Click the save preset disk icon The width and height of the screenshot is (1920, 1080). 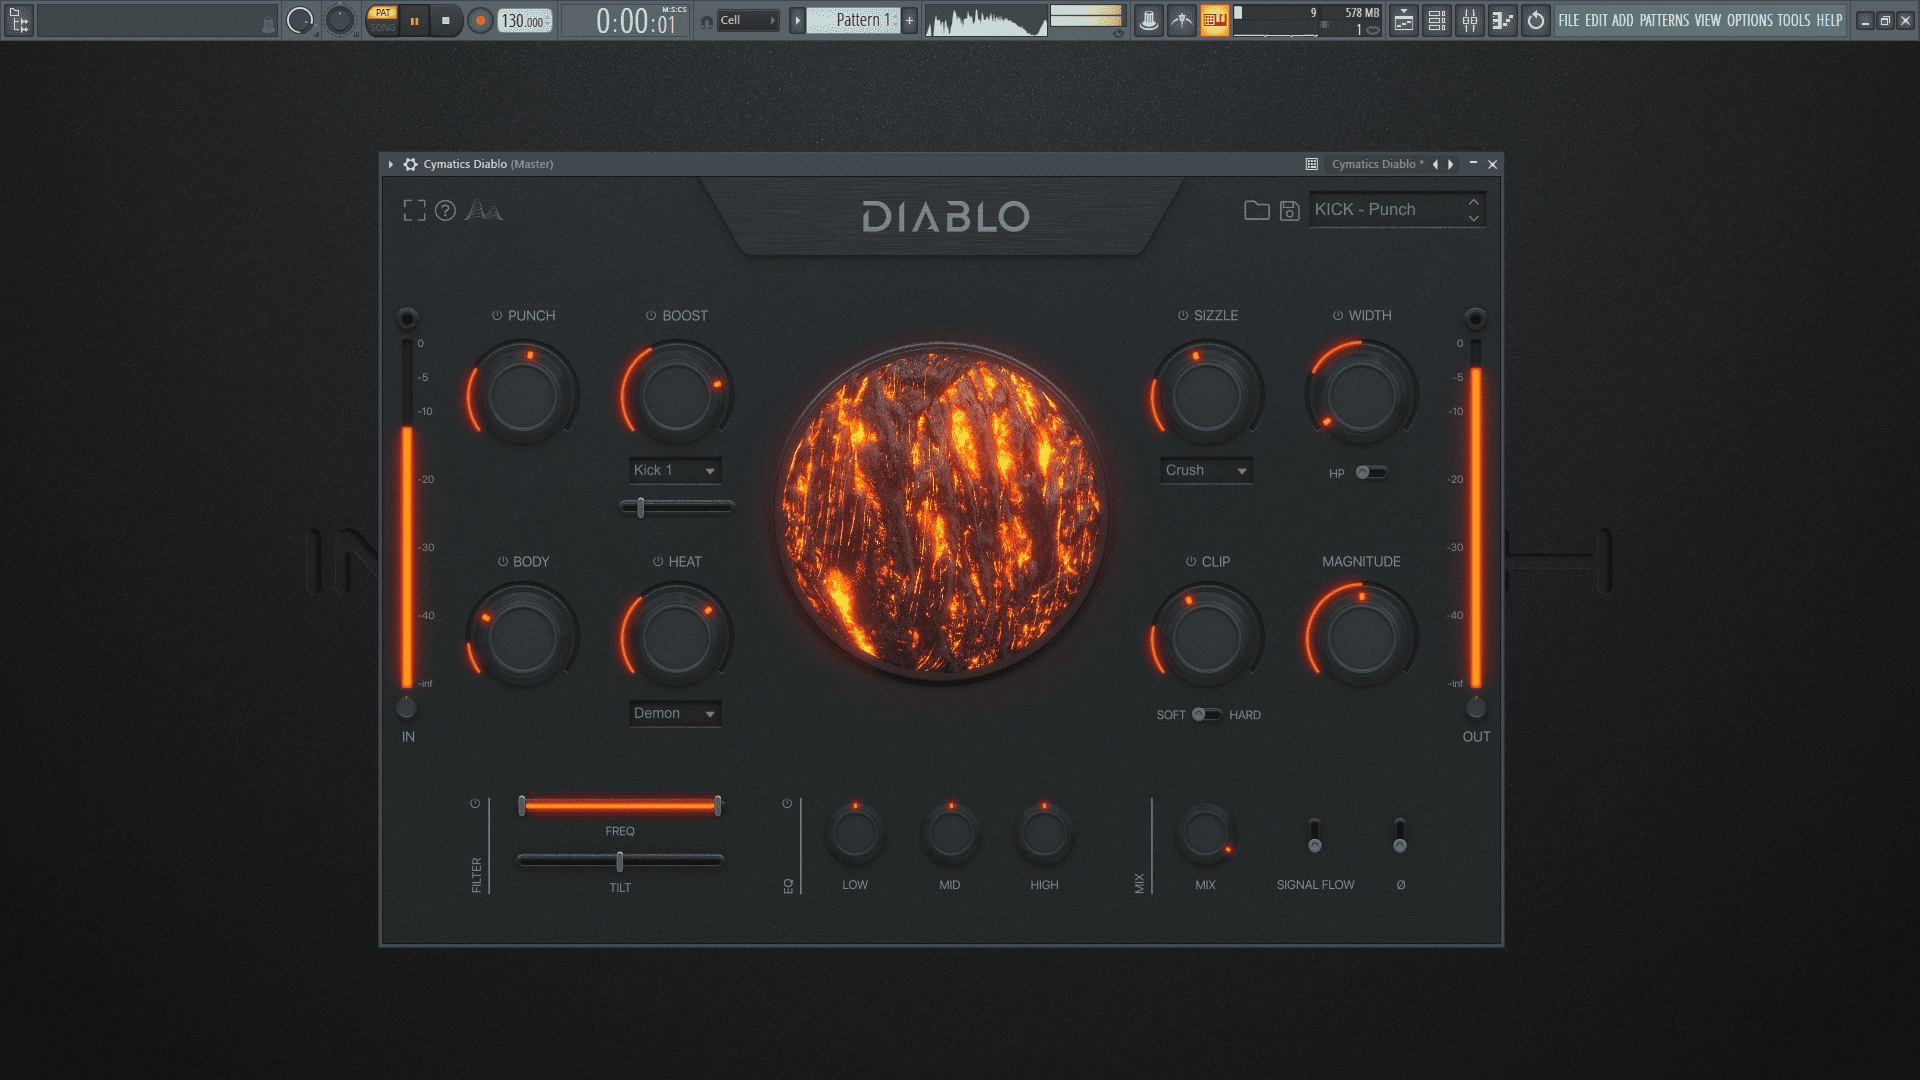[1290, 210]
